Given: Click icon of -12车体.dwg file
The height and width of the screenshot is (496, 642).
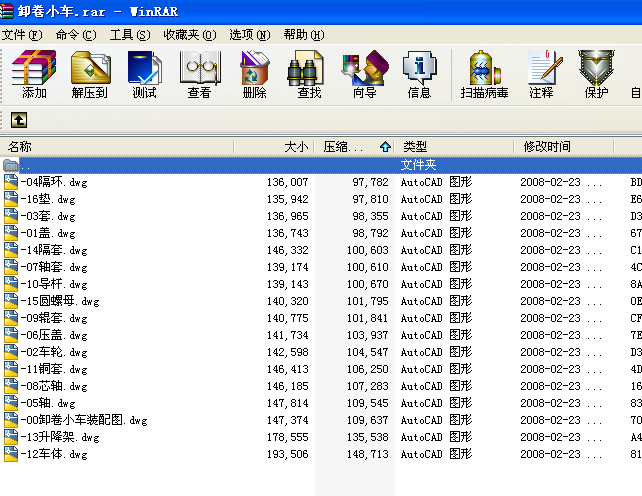Looking at the screenshot, I should 11,454.
